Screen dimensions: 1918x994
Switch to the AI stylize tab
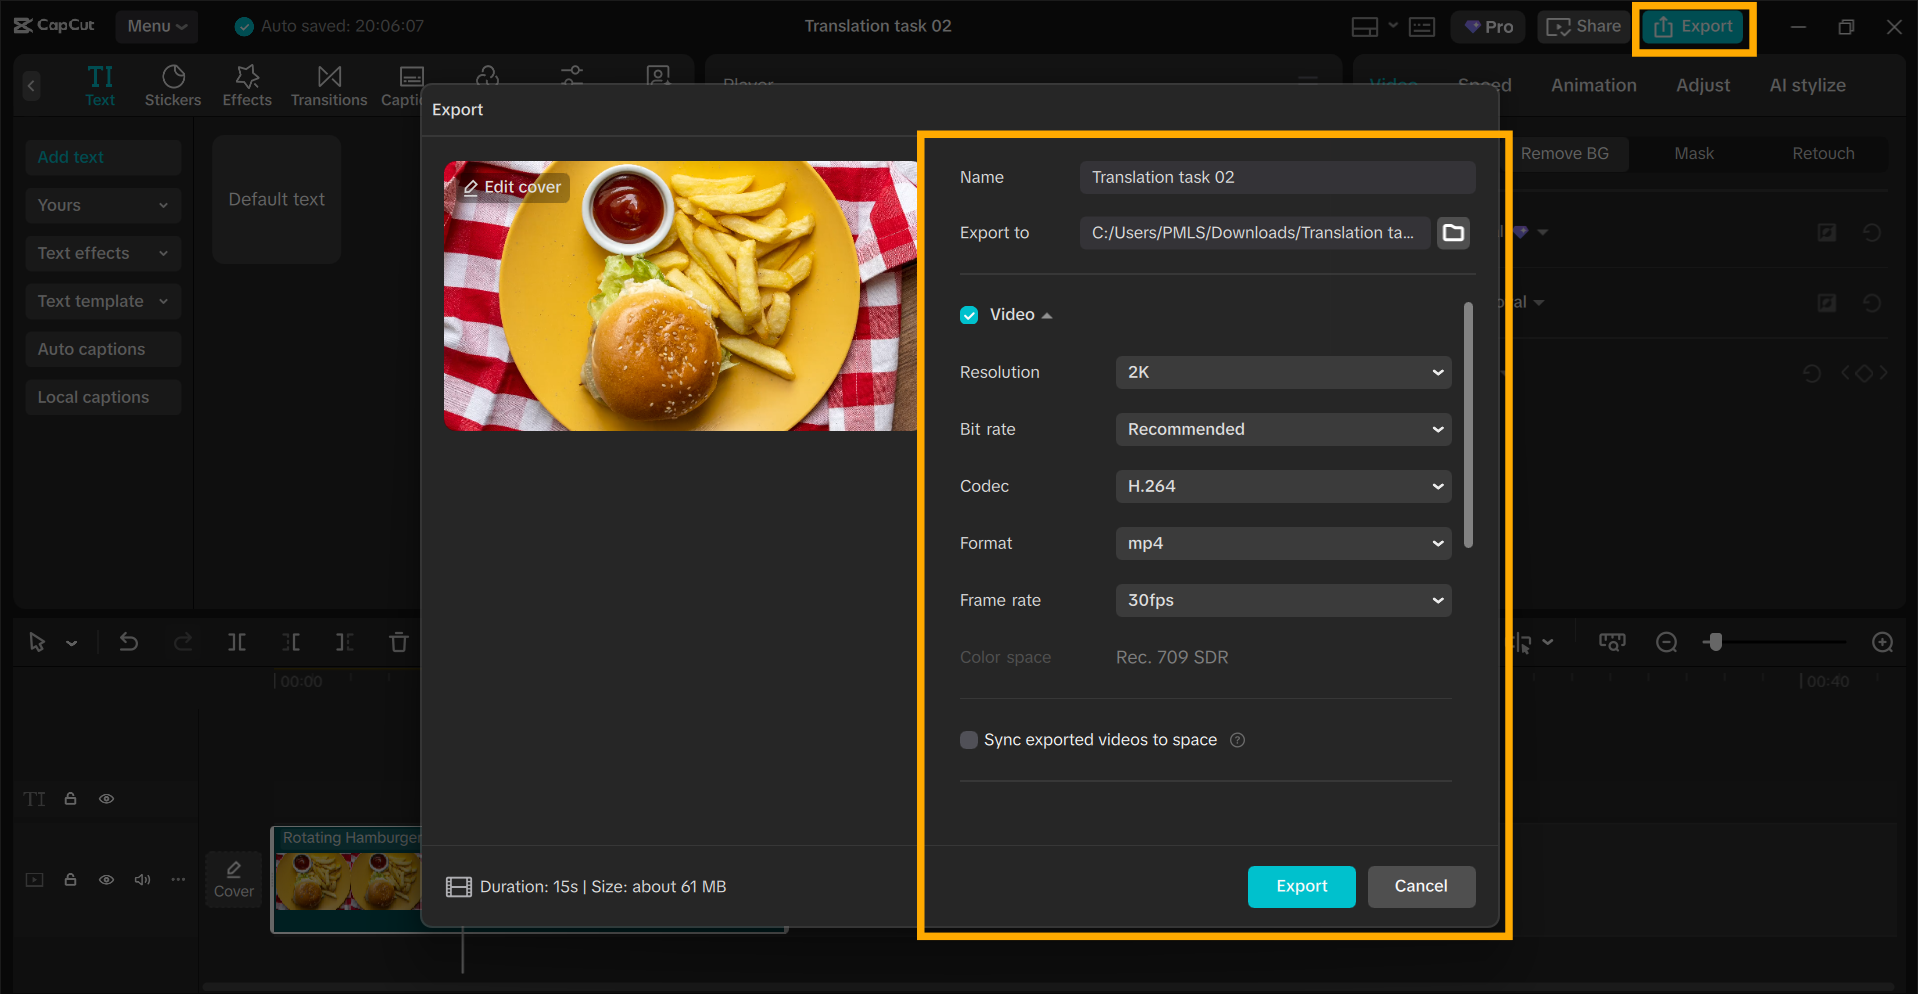point(1808,85)
